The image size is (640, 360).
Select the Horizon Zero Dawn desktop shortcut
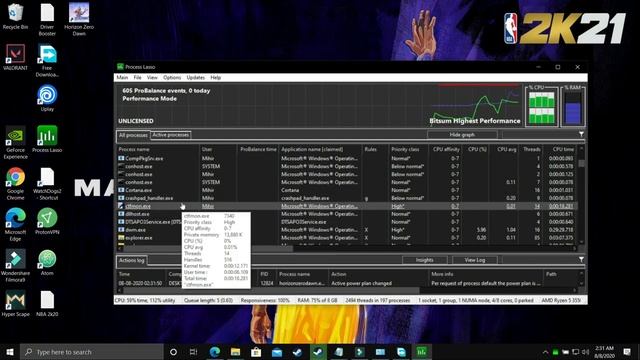[79, 20]
